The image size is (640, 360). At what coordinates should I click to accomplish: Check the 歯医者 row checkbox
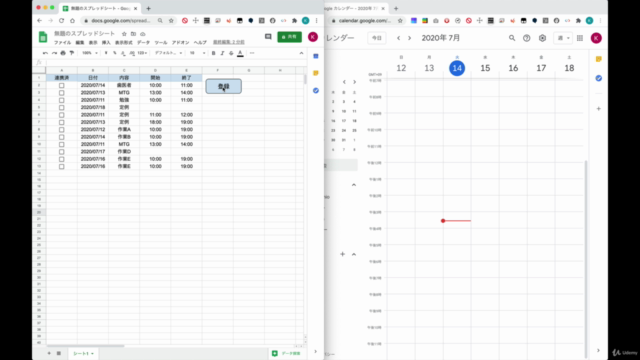click(62, 85)
